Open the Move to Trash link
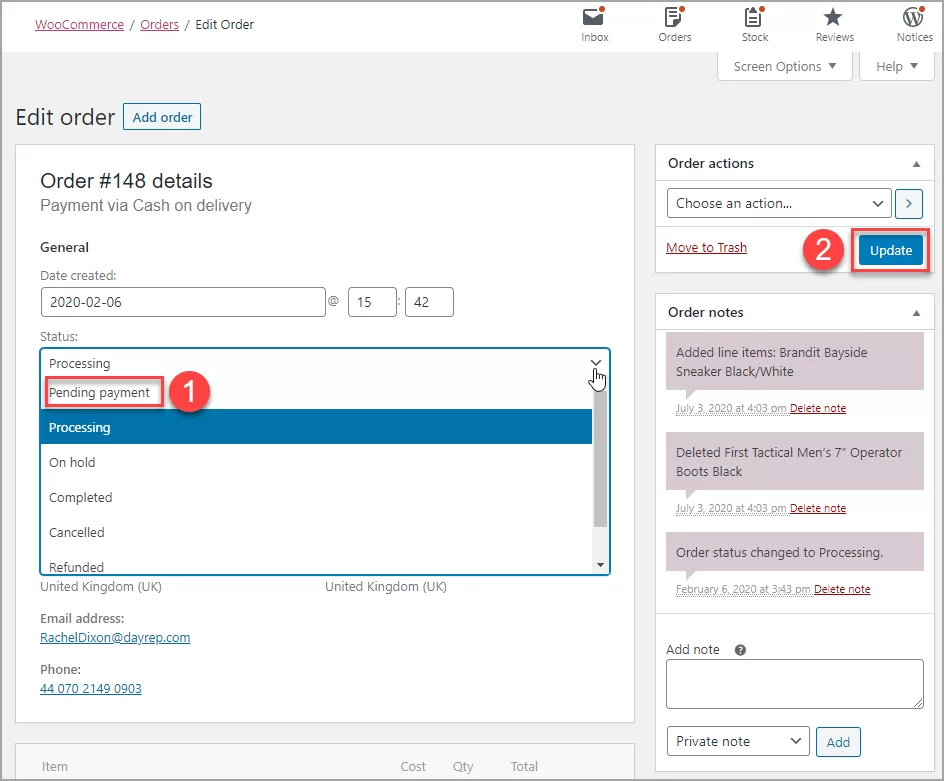 706,249
